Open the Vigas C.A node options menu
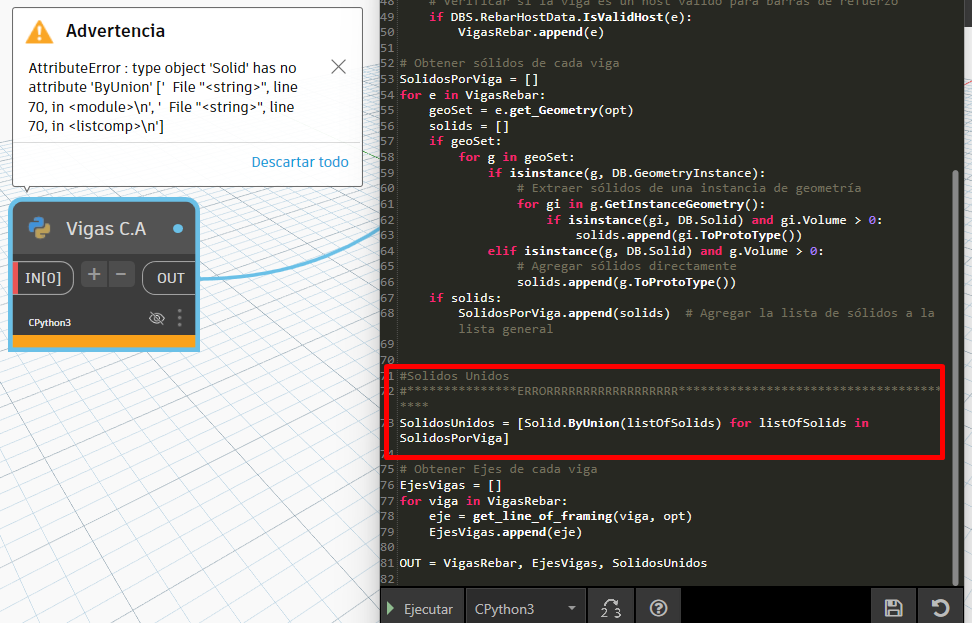 point(180,318)
